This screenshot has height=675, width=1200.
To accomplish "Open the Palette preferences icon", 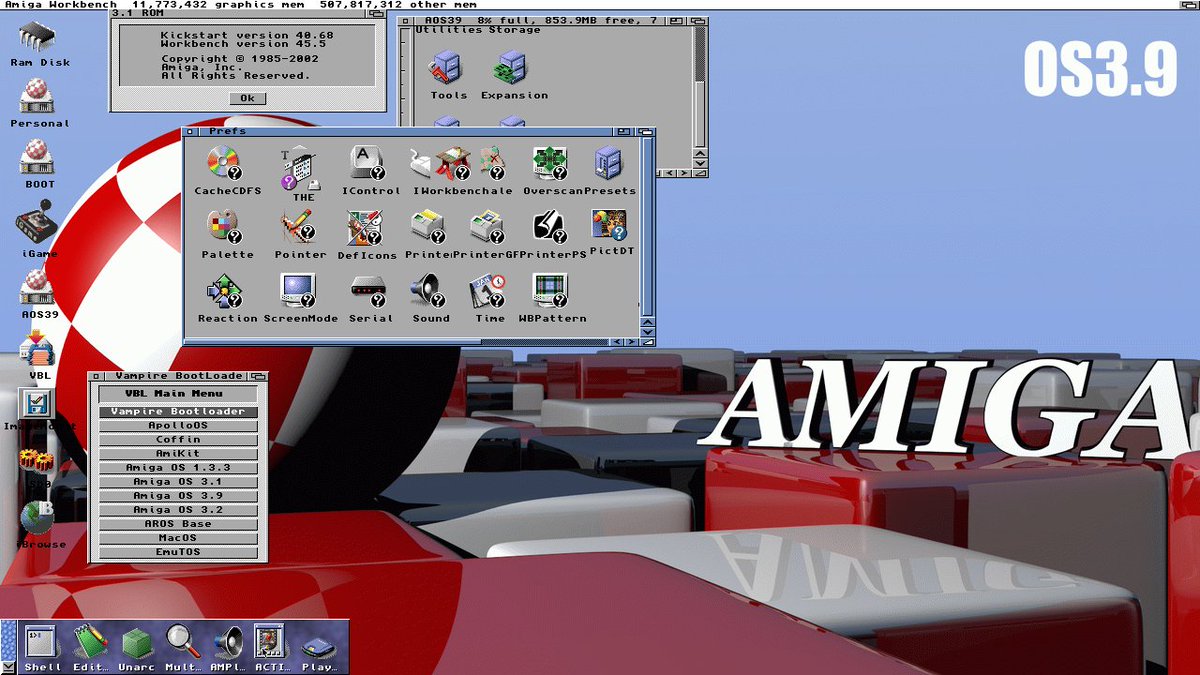I will coord(225,227).
